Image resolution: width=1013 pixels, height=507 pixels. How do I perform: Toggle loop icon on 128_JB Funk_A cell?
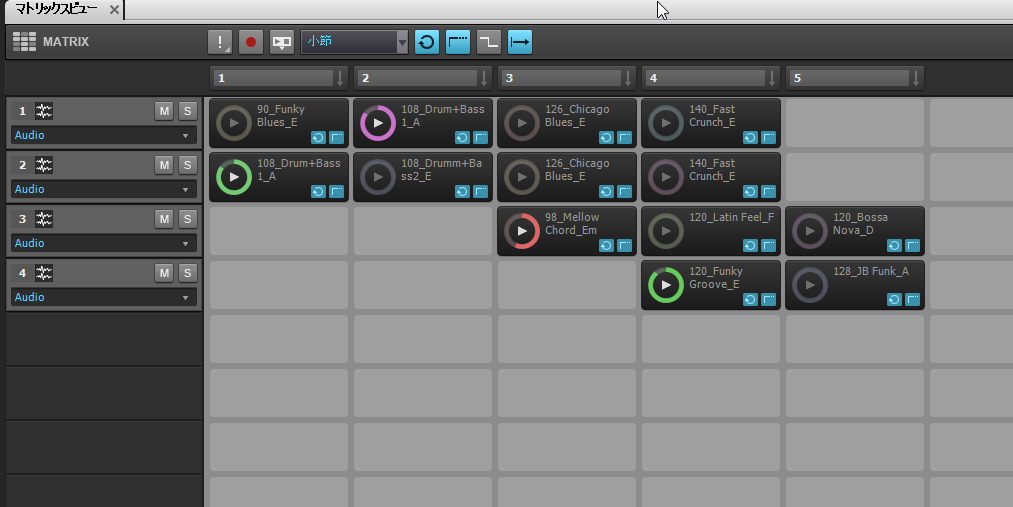pyautogui.click(x=894, y=299)
